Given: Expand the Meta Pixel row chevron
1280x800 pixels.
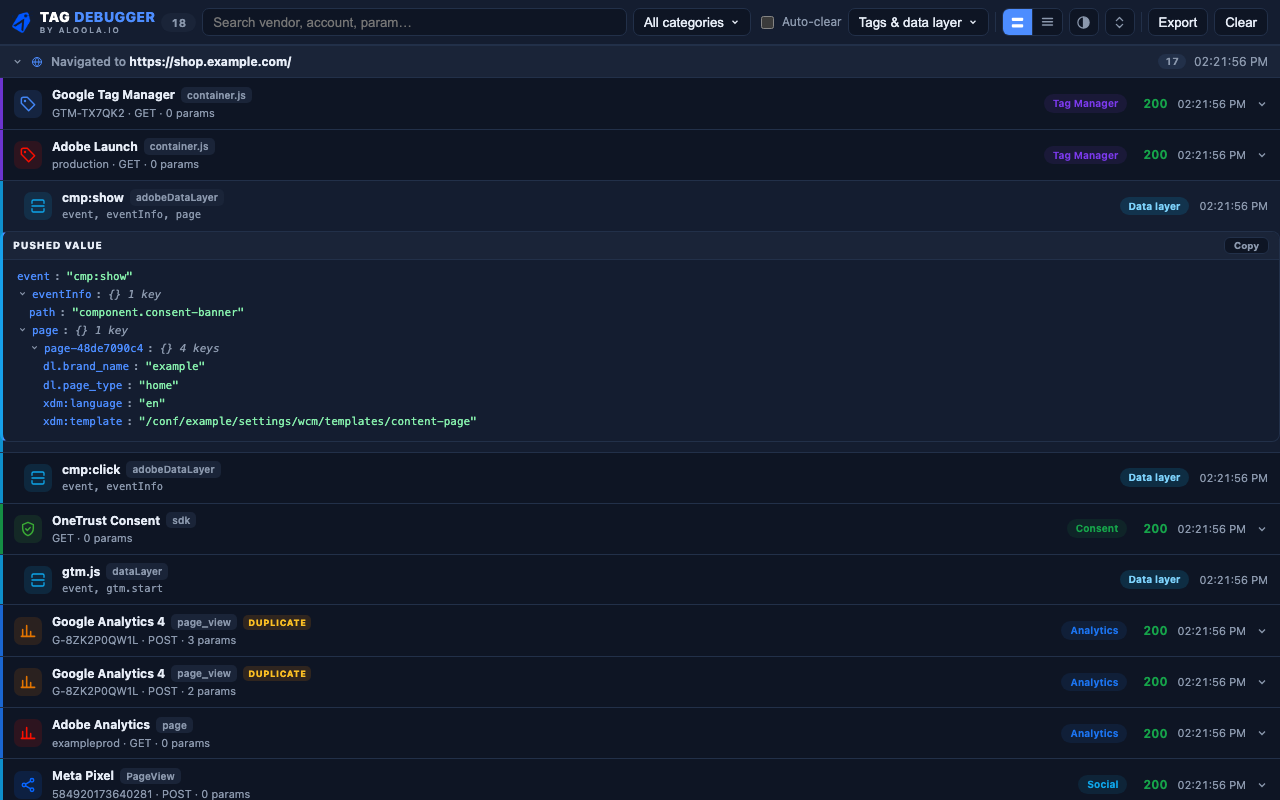Looking at the screenshot, I should click(x=1262, y=785).
